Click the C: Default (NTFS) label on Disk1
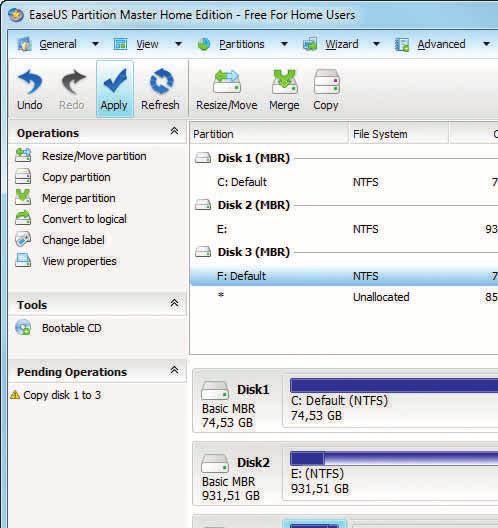The image size is (498, 528). (x=339, y=401)
